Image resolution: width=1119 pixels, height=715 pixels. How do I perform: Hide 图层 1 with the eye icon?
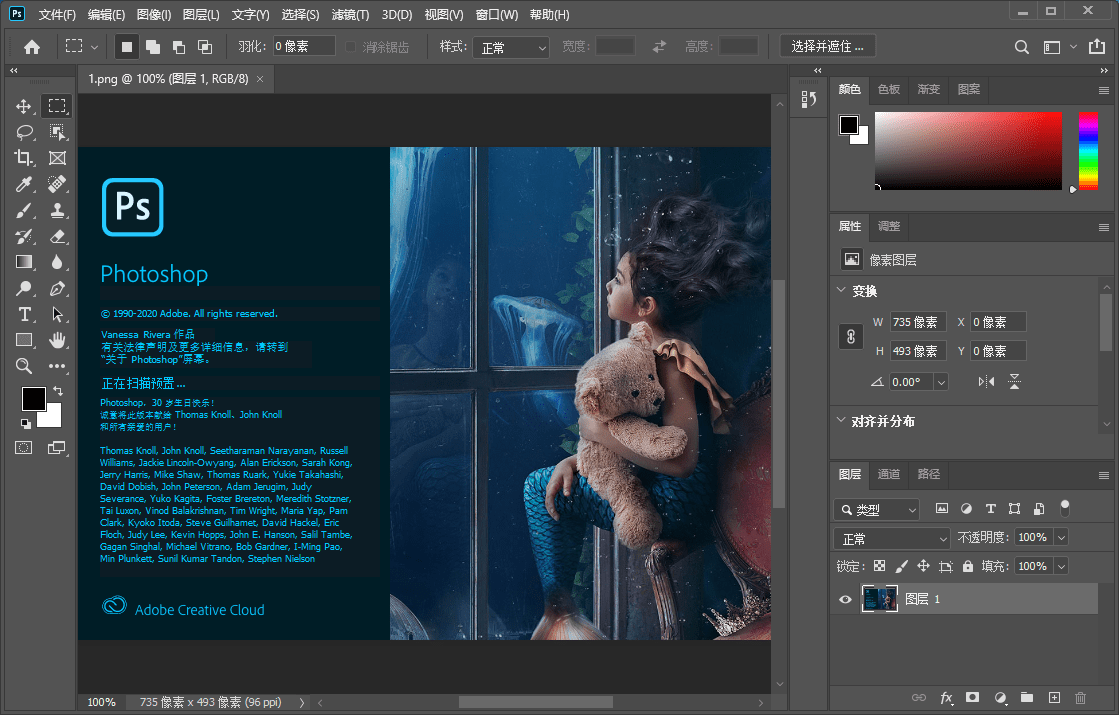[x=845, y=599]
